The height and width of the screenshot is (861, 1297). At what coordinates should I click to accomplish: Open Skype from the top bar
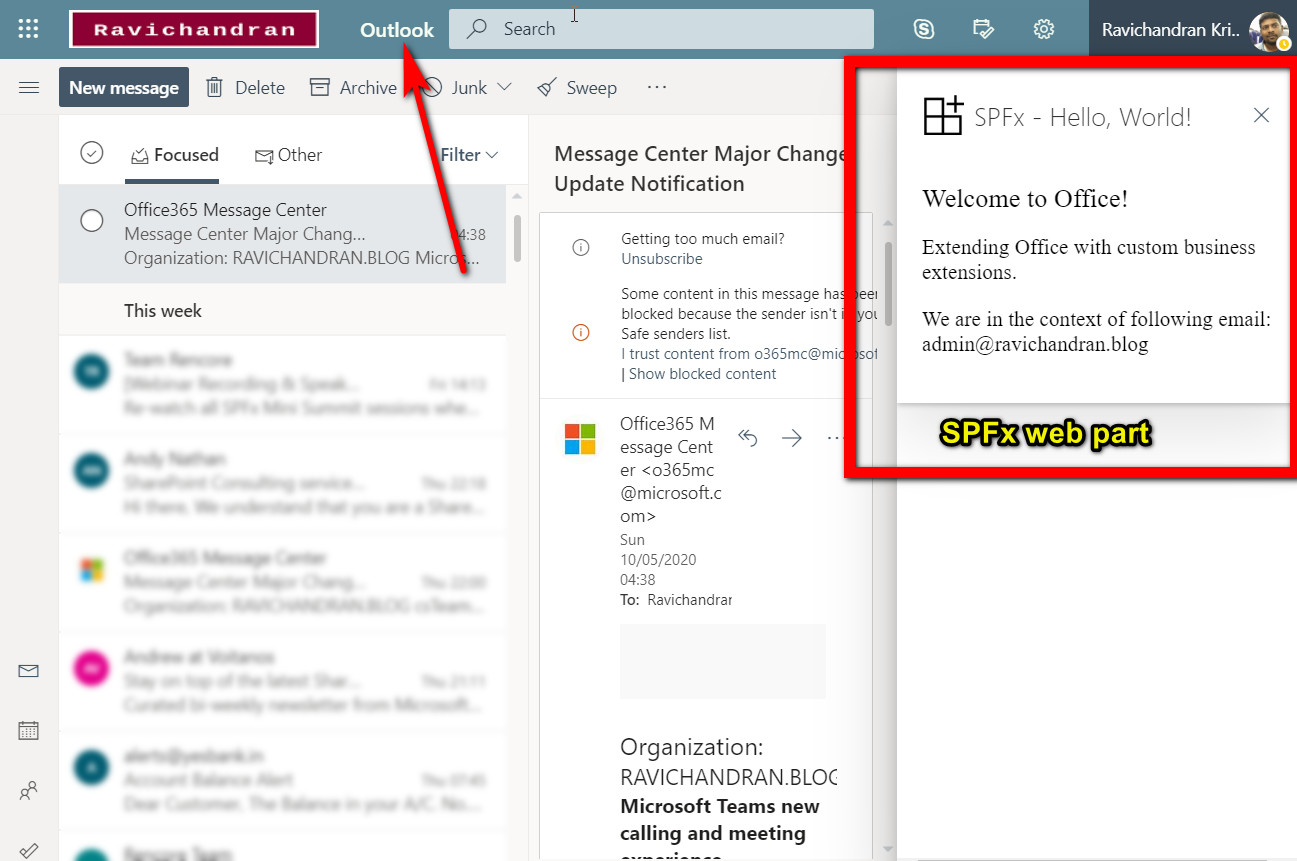[923, 29]
